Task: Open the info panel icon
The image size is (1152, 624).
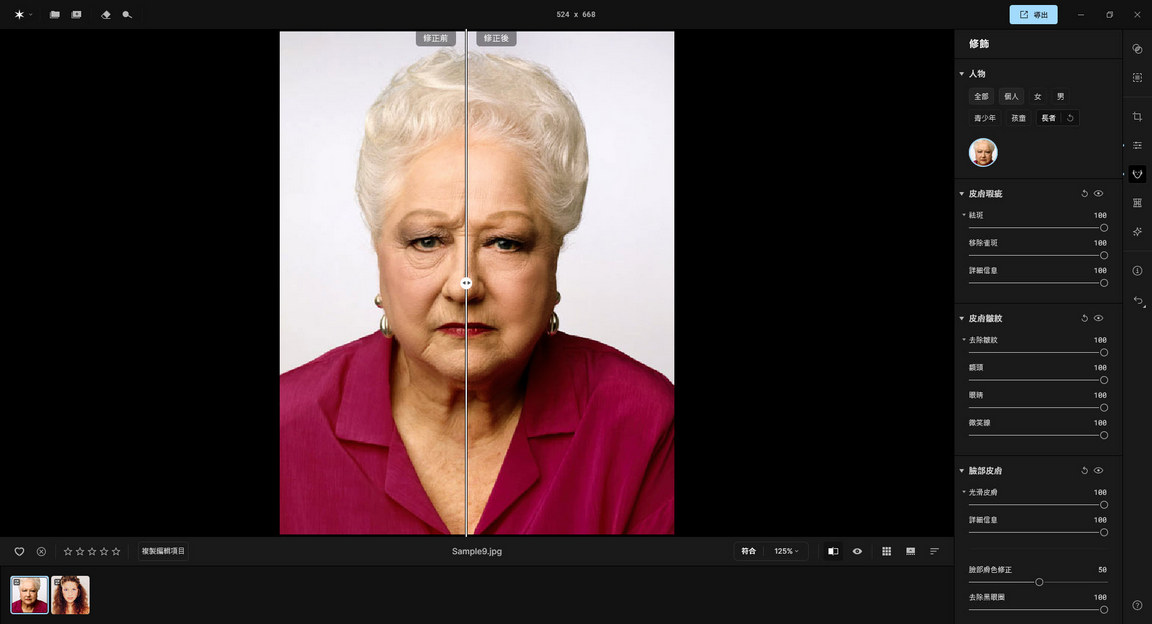Action: click(x=1137, y=271)
